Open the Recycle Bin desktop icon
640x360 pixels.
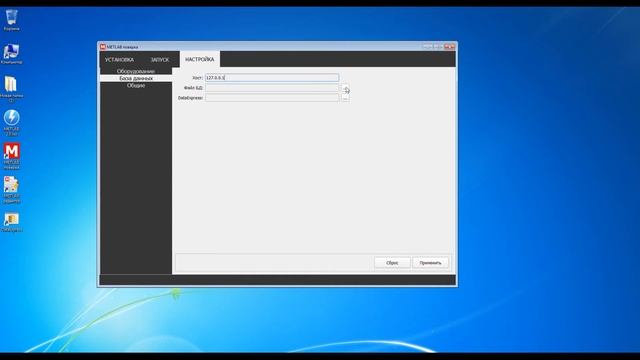tap(11, 20)
